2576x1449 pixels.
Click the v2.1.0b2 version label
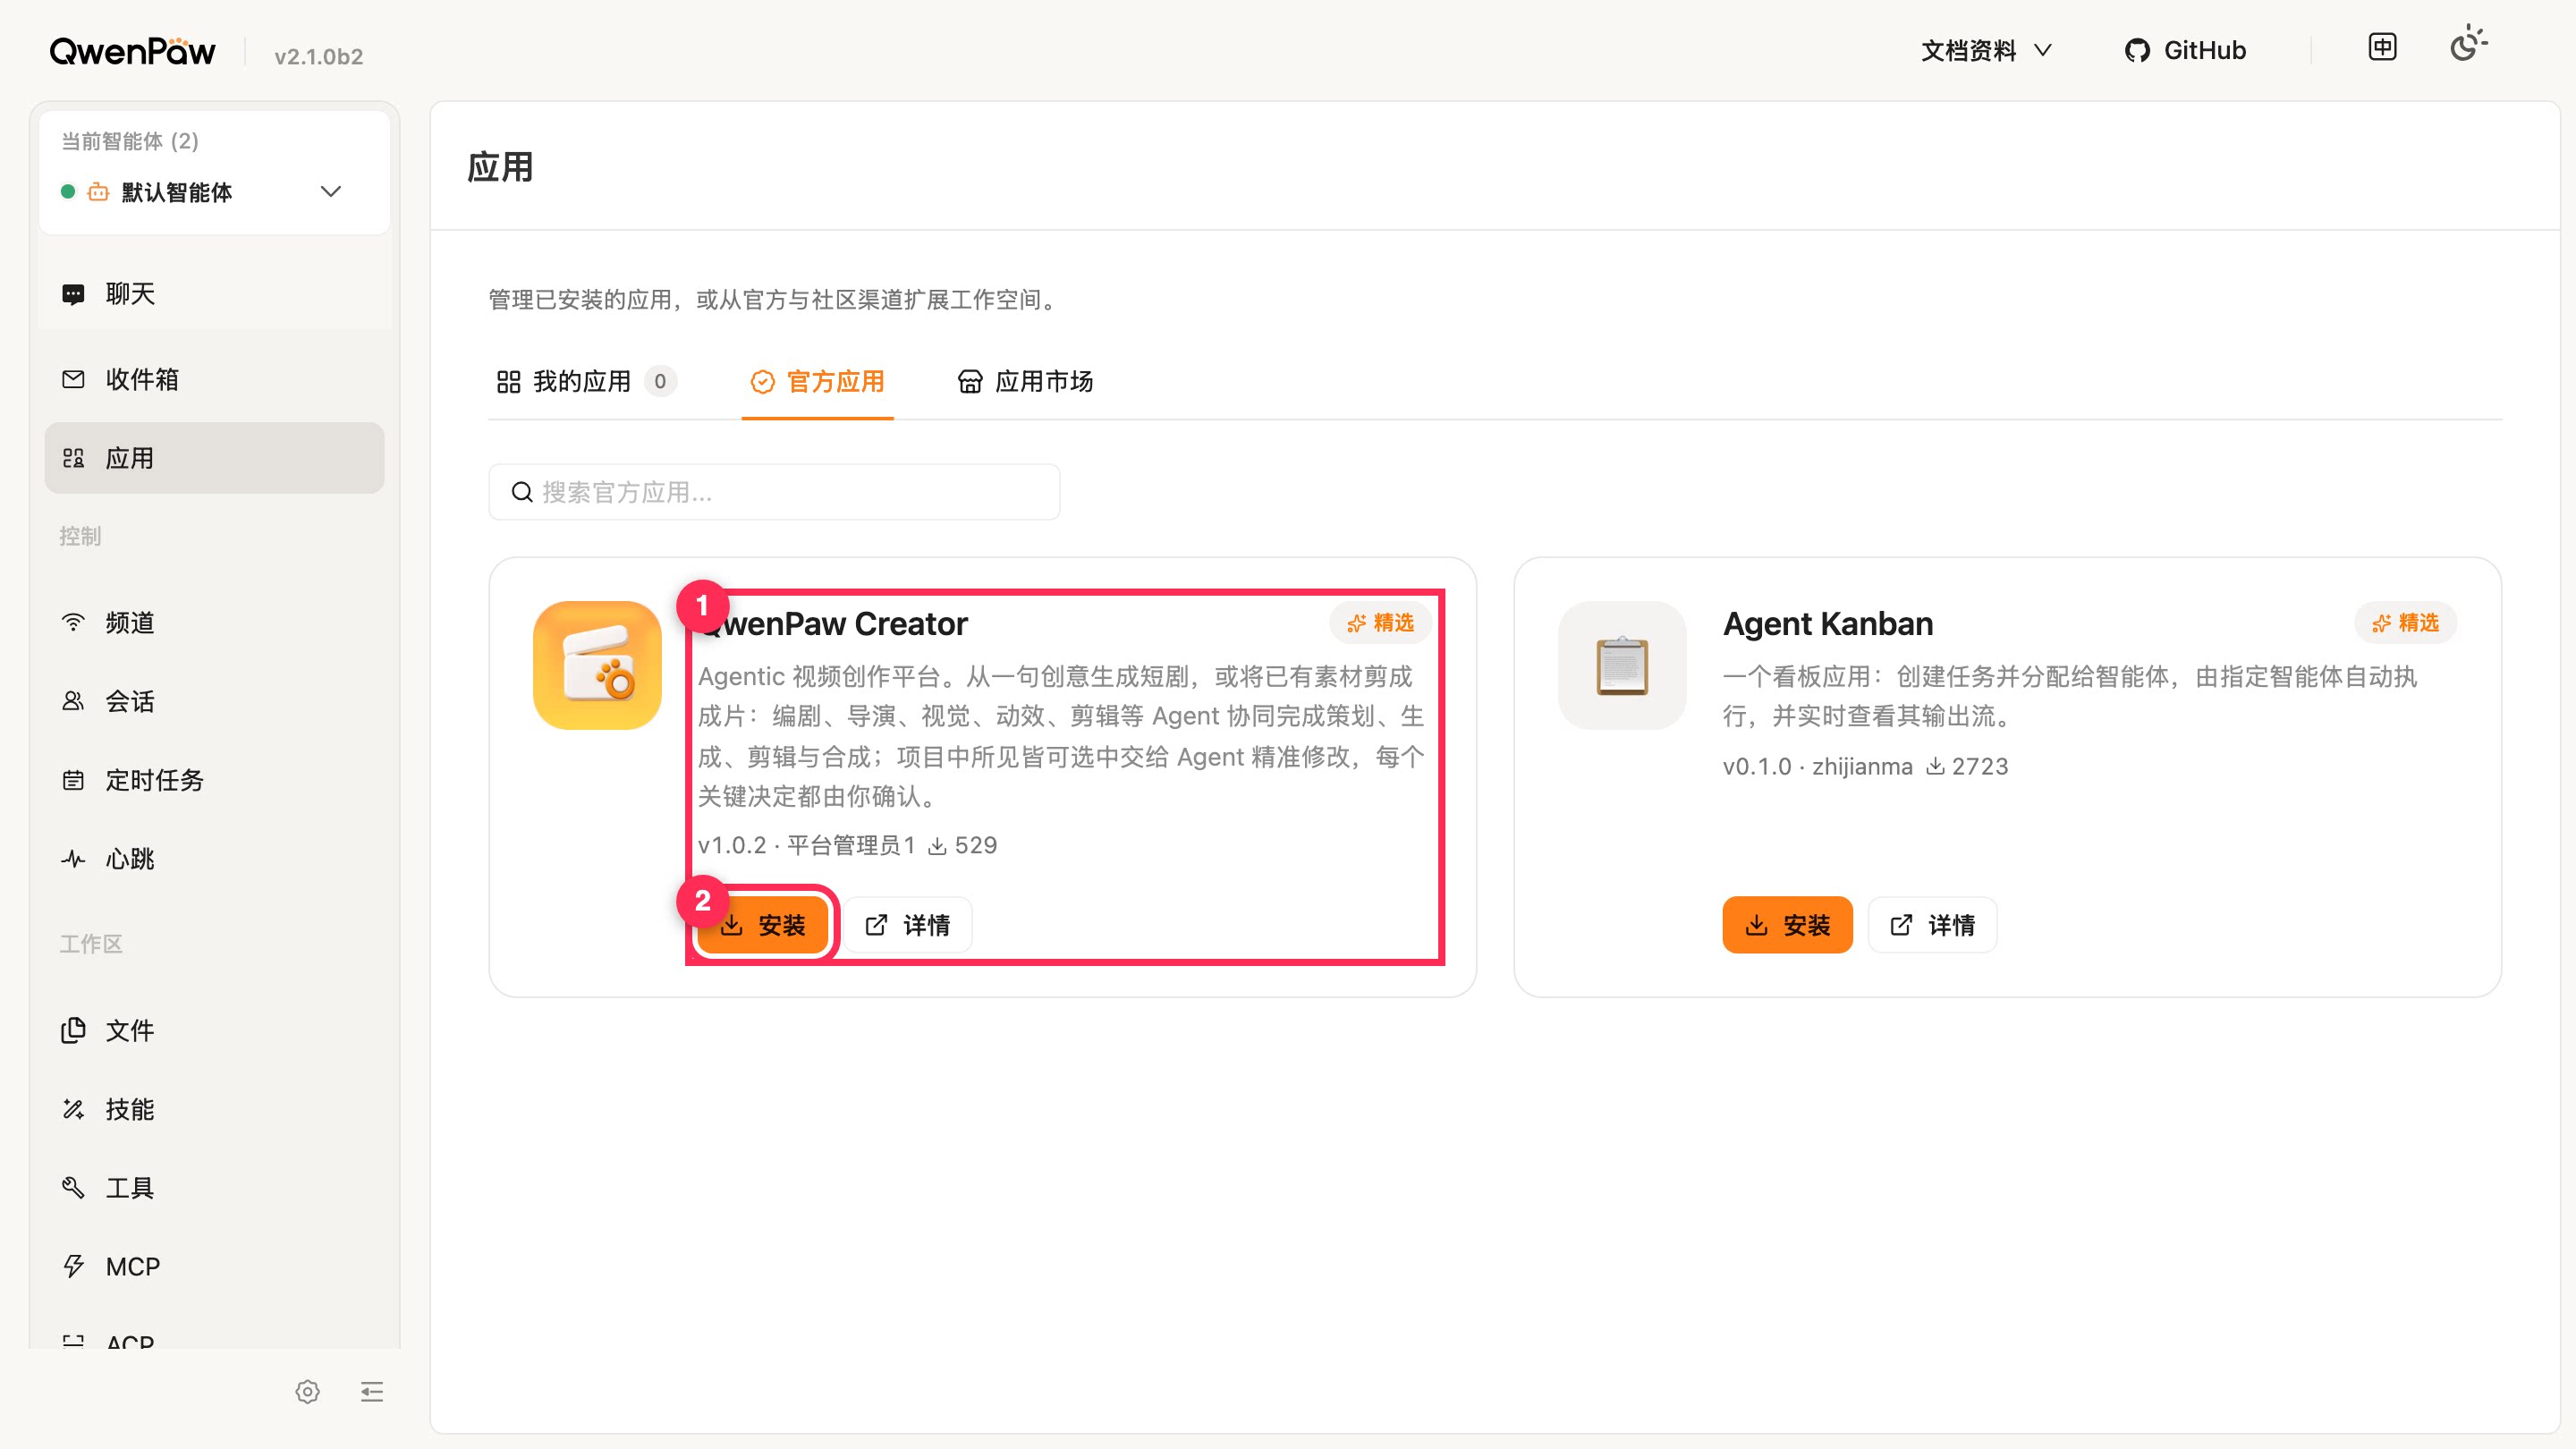click(319, 56)
